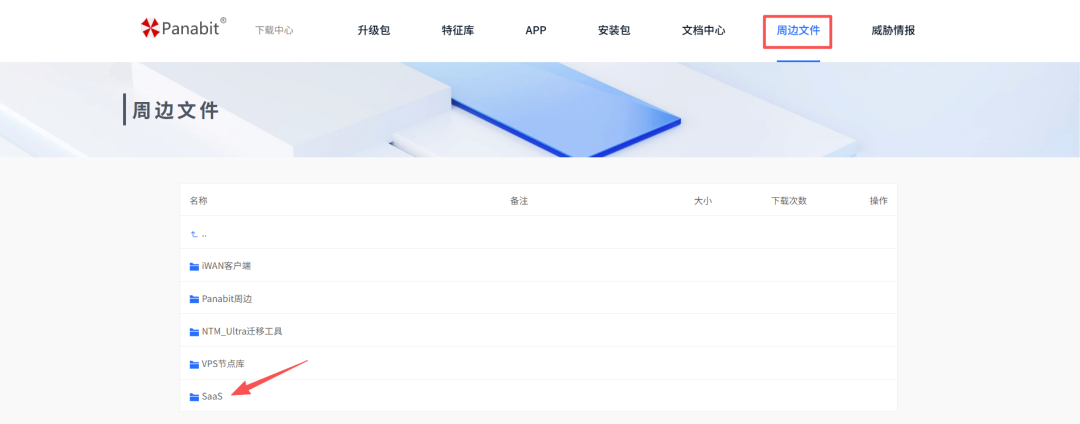
Task: Select the 周边文件 tab
Action: pos(798,30)
